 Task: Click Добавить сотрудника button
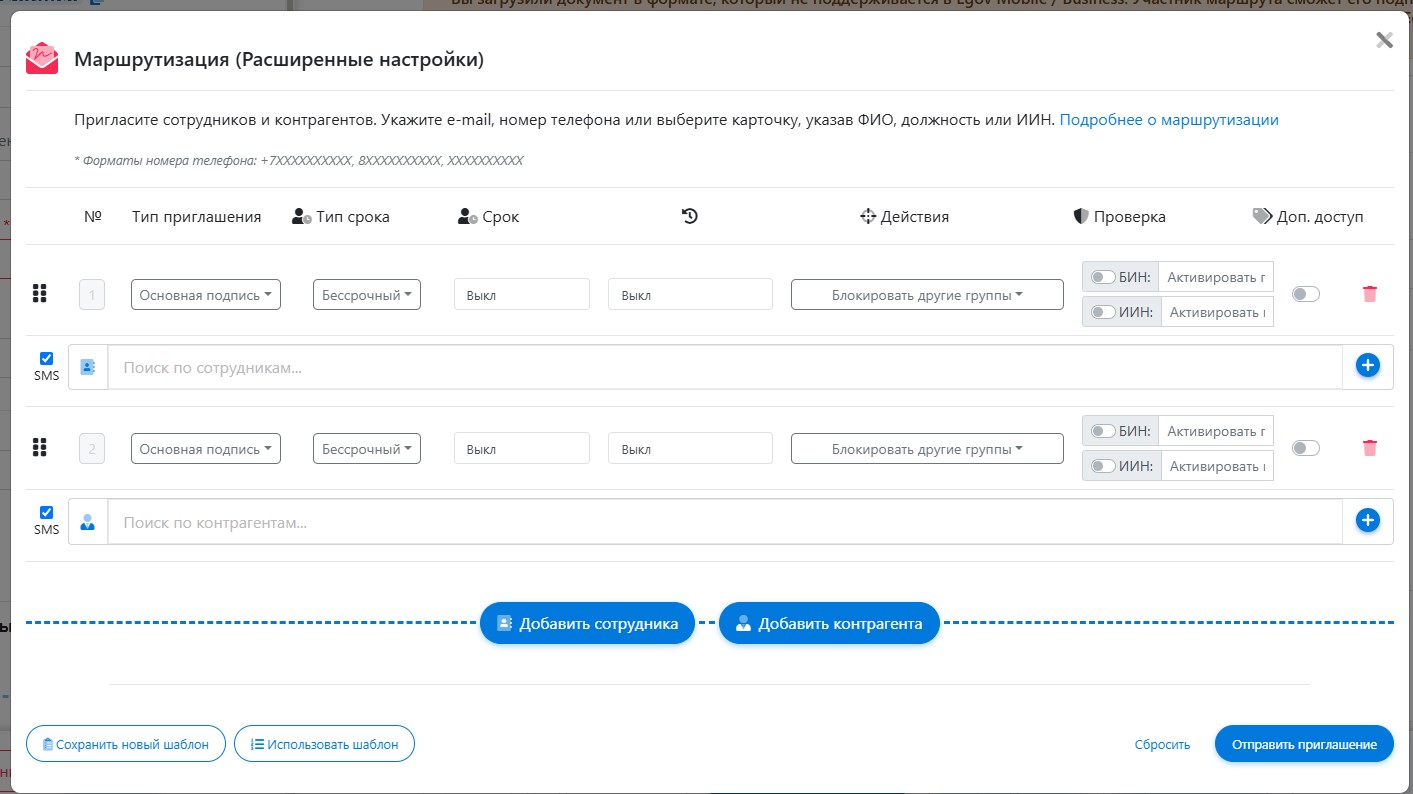(587, 624)
